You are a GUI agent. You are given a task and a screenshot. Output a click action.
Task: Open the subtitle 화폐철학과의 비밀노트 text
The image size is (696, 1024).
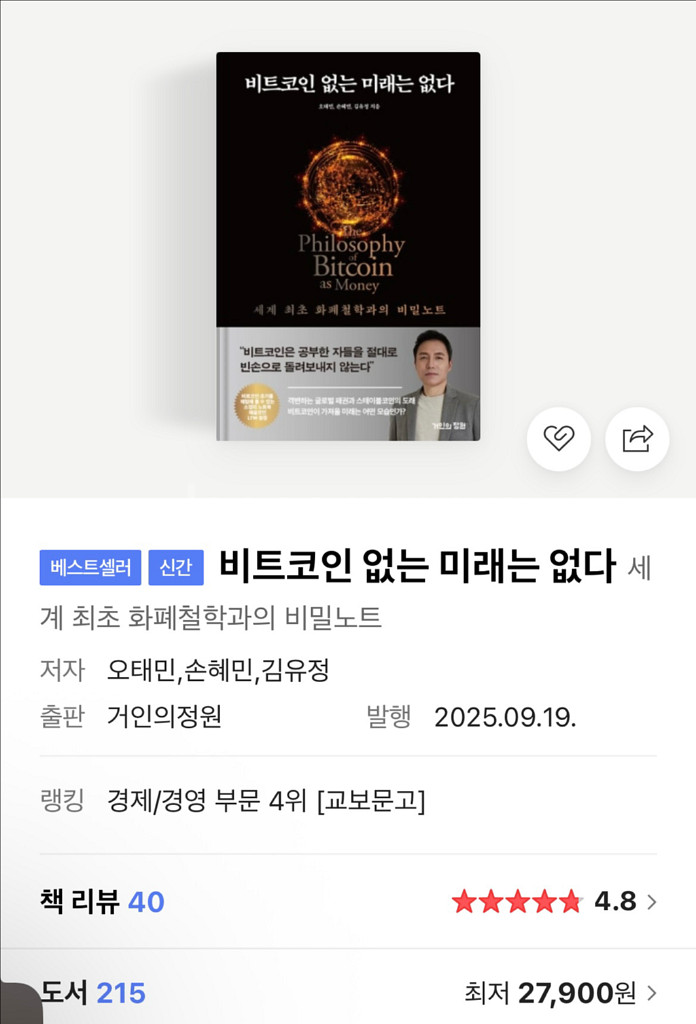tap(255, 617)
